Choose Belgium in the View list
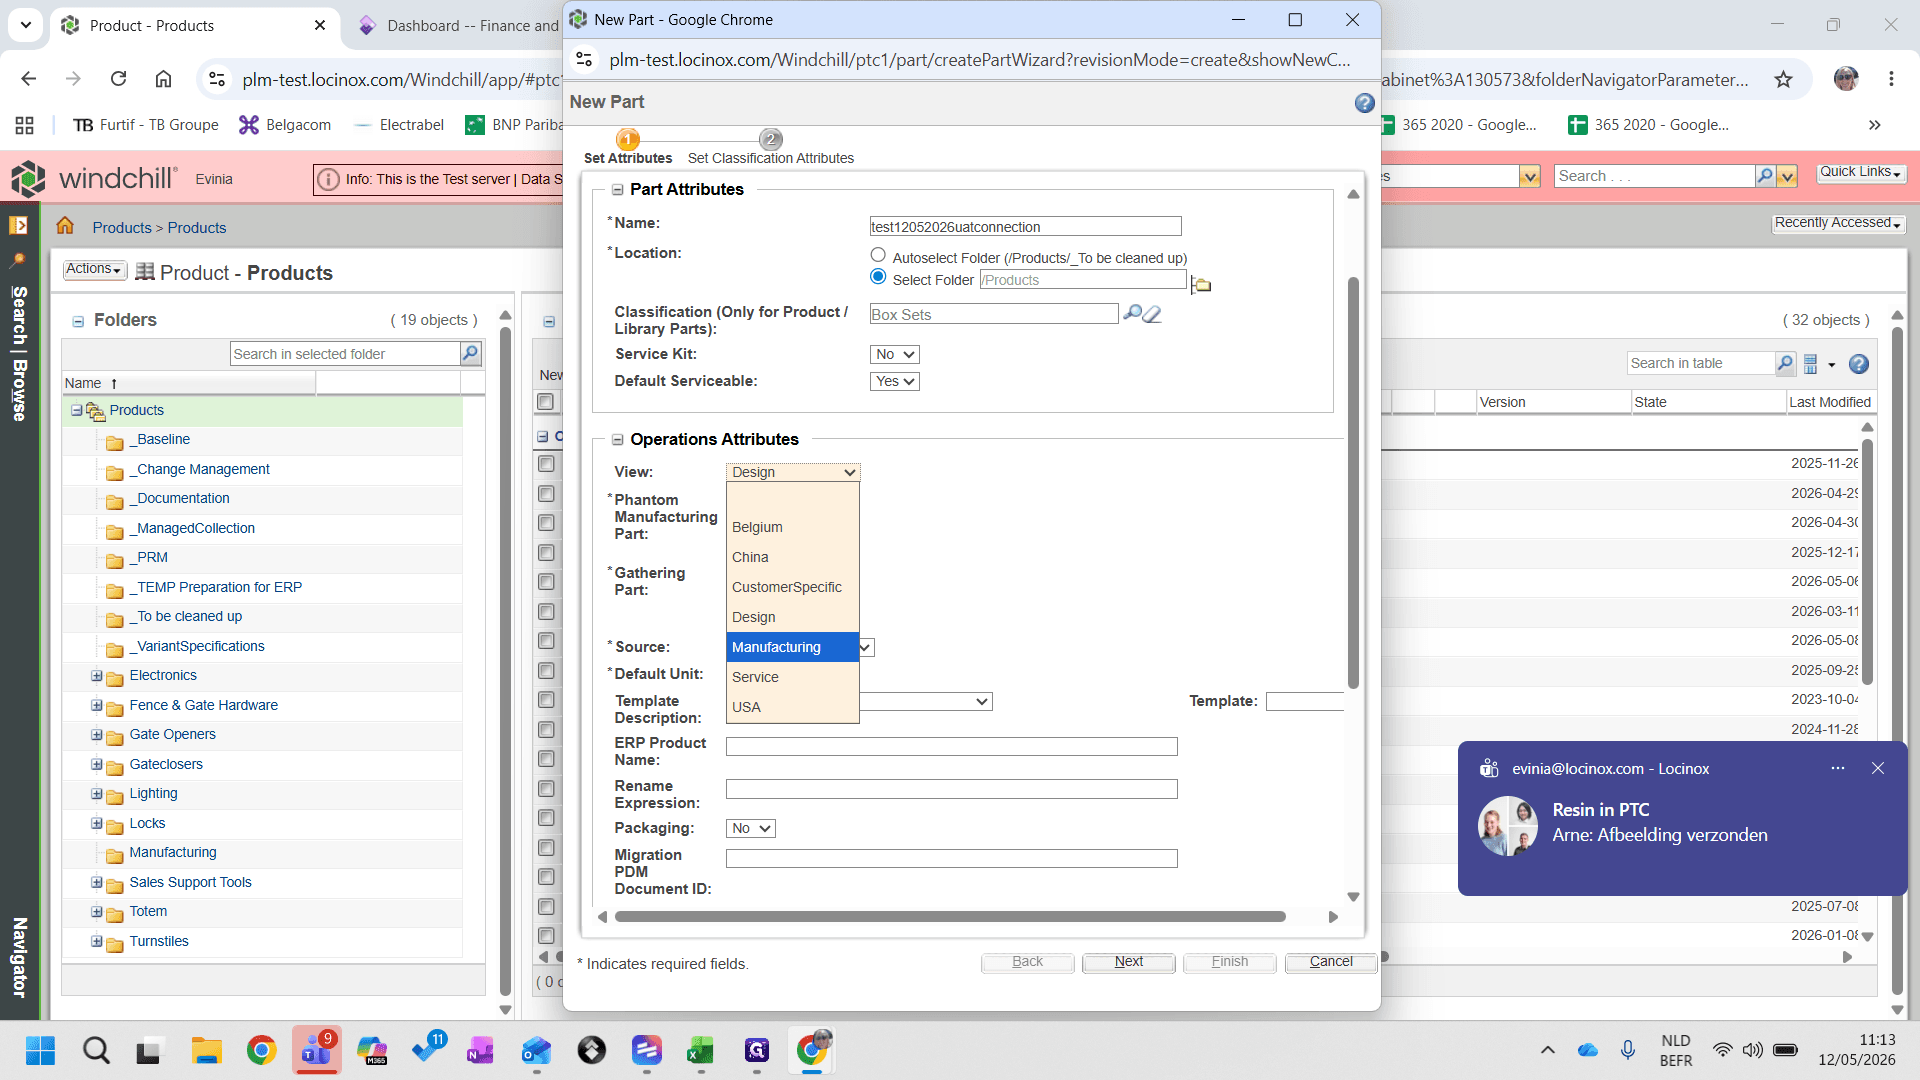The image size is (1920, 1080). click(x=792, y=527)
